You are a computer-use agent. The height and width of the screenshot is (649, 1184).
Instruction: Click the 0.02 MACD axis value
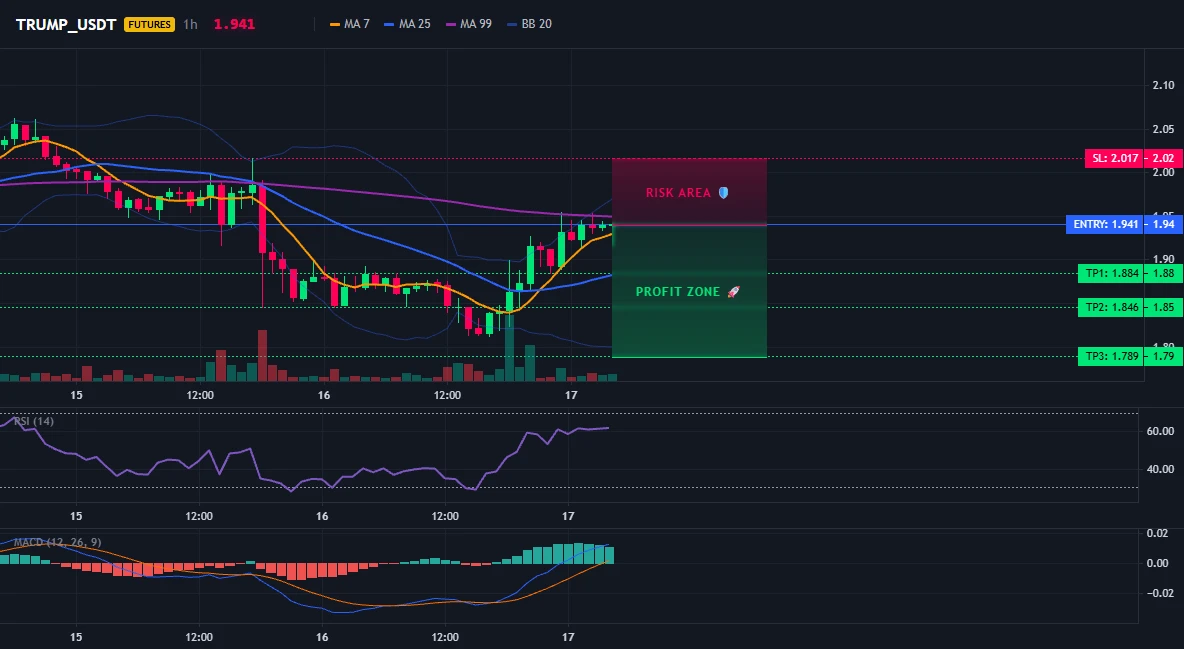click(1157, 533)
